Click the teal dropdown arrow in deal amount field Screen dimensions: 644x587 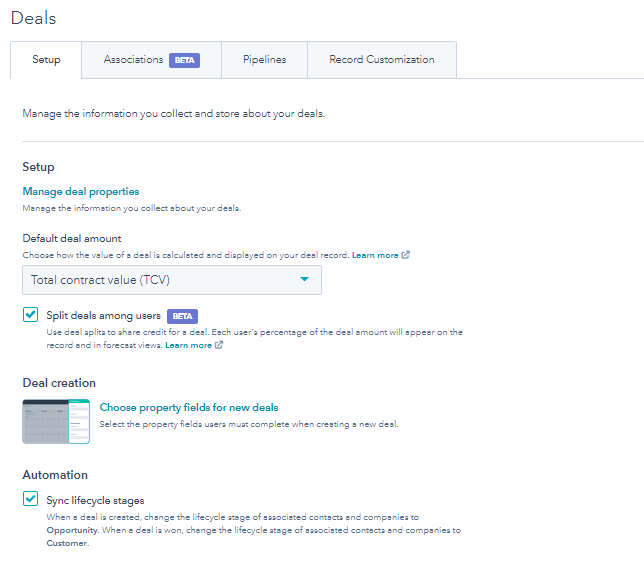tap(305, 280)
